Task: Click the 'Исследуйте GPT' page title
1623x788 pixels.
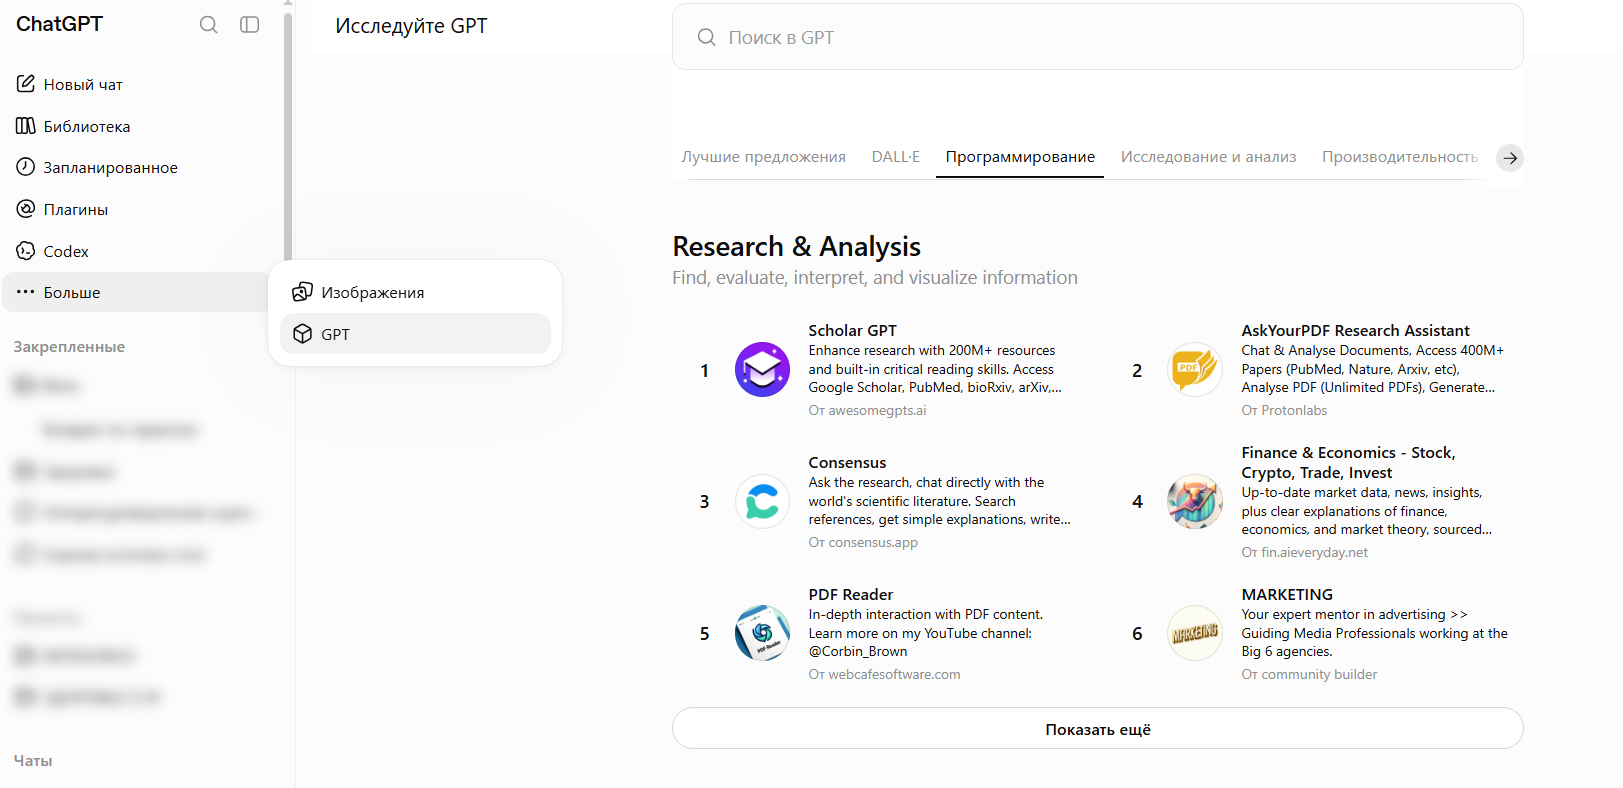Action: [x=411, y=26]
